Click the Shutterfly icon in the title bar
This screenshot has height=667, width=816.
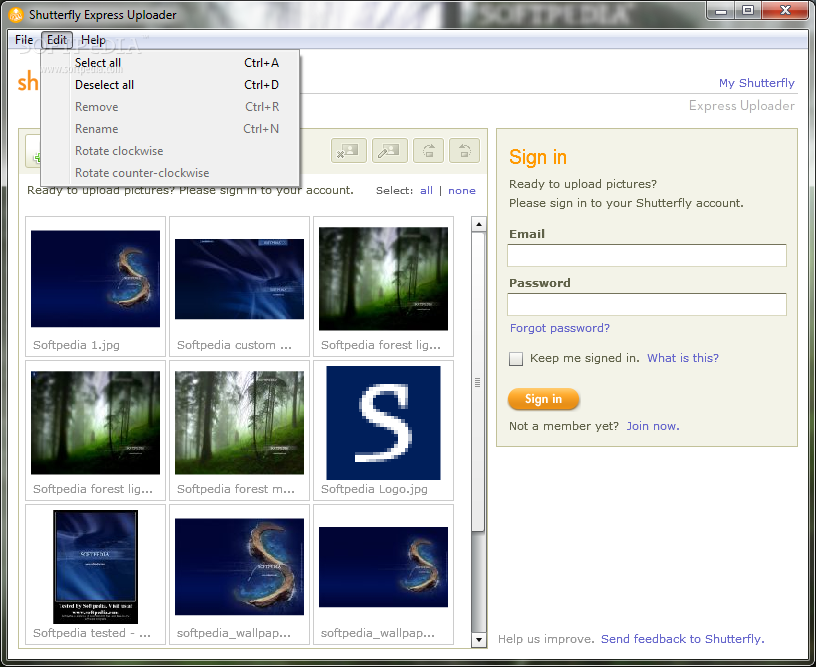pos(16,15)
